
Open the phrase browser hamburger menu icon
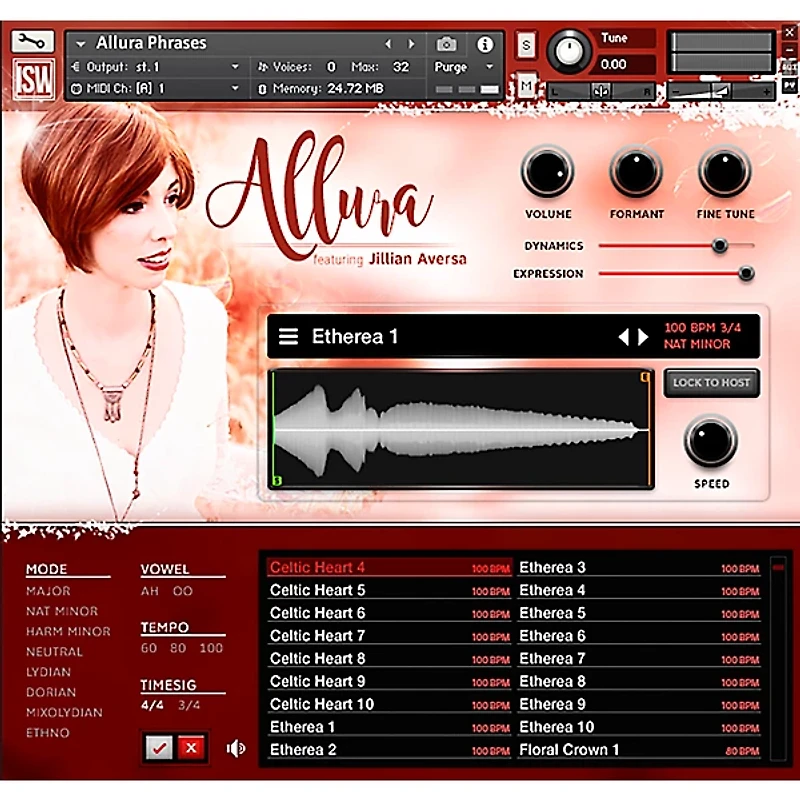click(x=288, y=337)
